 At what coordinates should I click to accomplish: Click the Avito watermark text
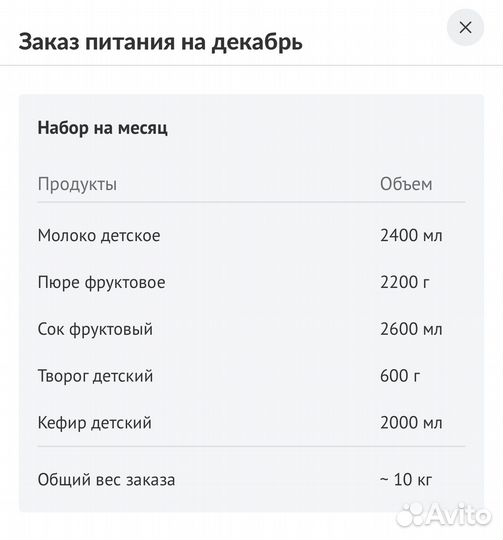(458, 515)
